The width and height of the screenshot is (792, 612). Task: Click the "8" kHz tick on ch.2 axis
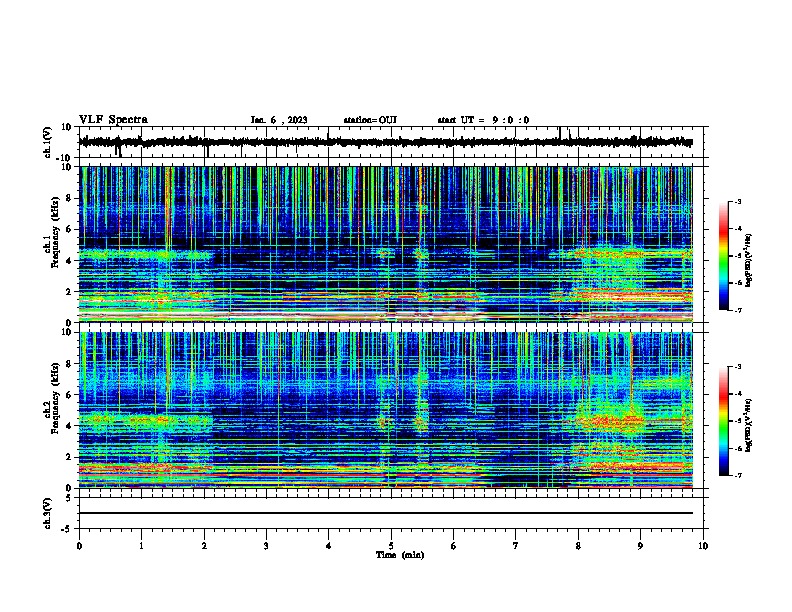tap(69, 364)
